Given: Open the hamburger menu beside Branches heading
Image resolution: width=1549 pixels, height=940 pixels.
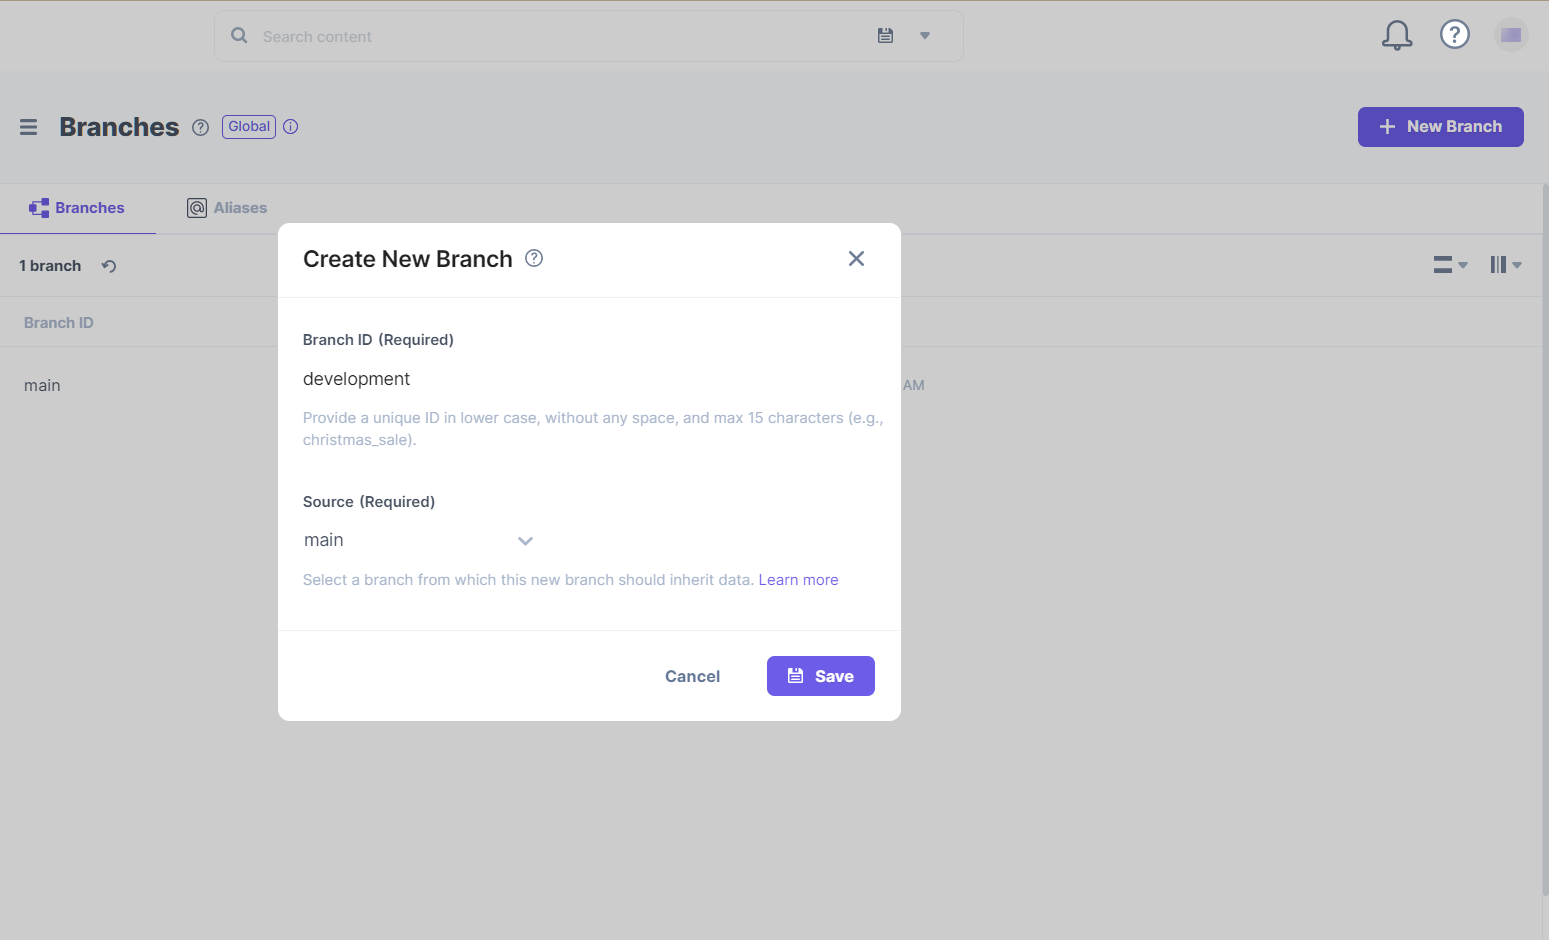Looking at the screenshot, I should [28, 127].
